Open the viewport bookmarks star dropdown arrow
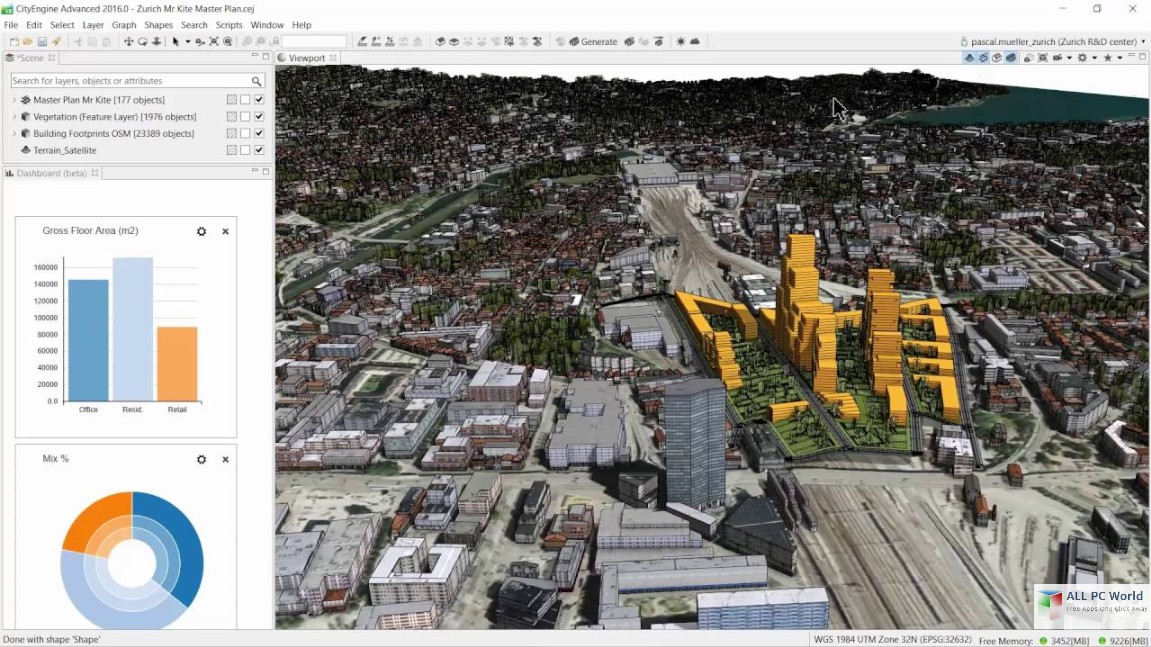1151x647 pixels. (x=1119, y=58)
